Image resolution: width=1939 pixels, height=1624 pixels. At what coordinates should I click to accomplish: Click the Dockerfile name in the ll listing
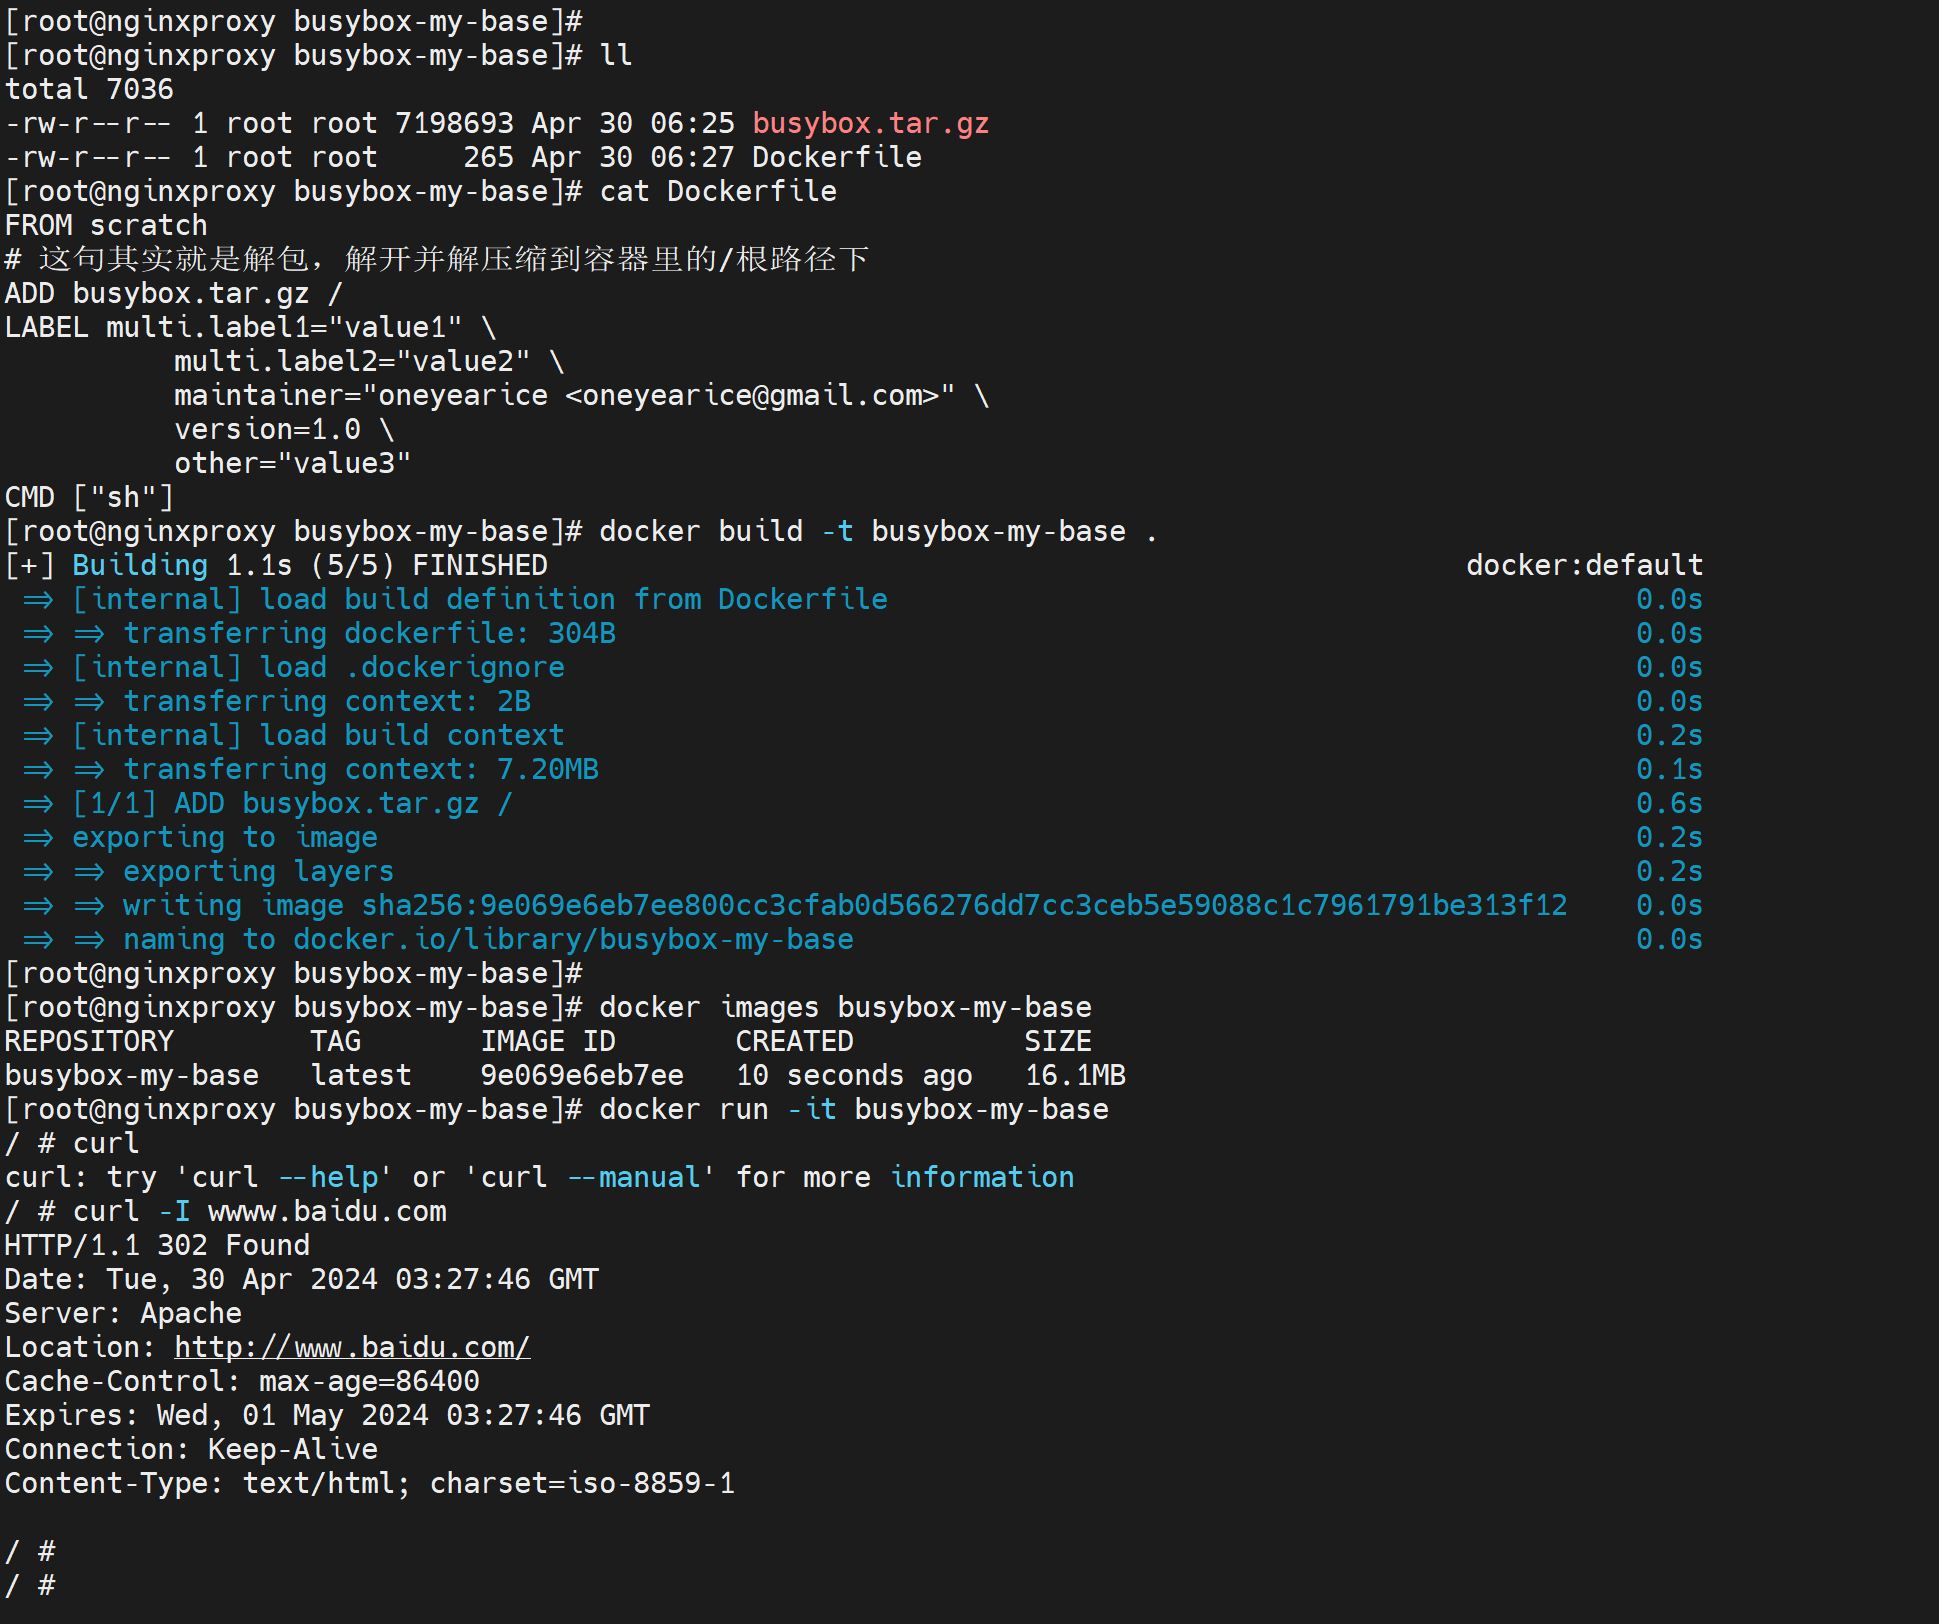836,157
